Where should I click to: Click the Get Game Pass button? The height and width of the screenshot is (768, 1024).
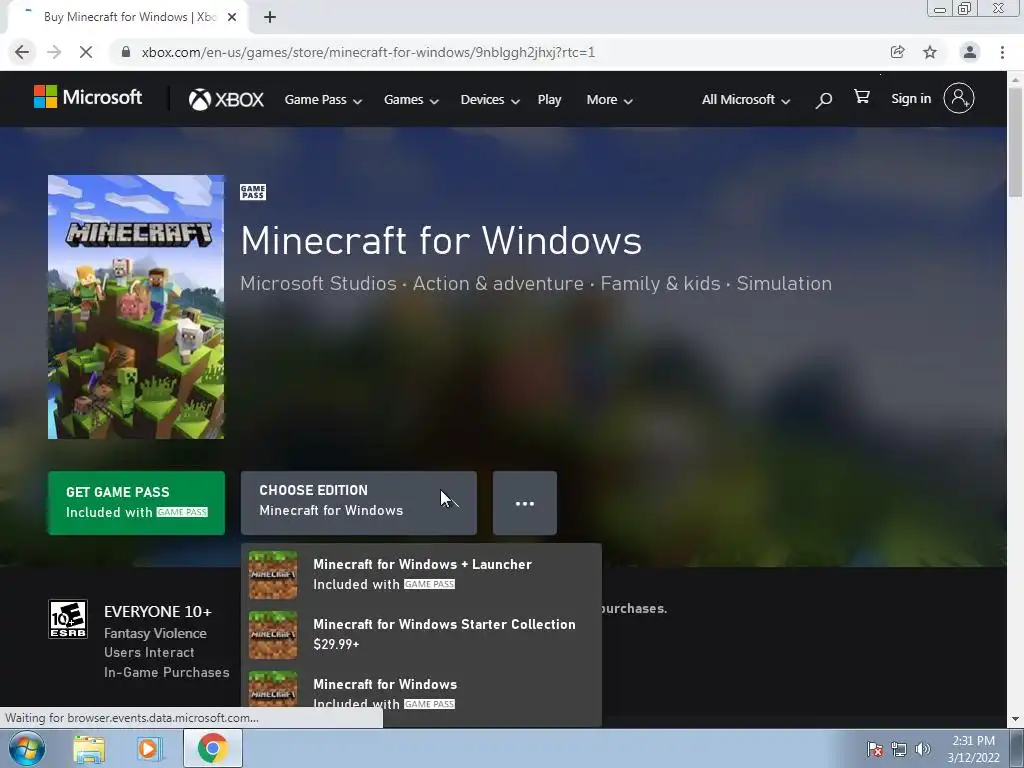click(x=136, y=503)
